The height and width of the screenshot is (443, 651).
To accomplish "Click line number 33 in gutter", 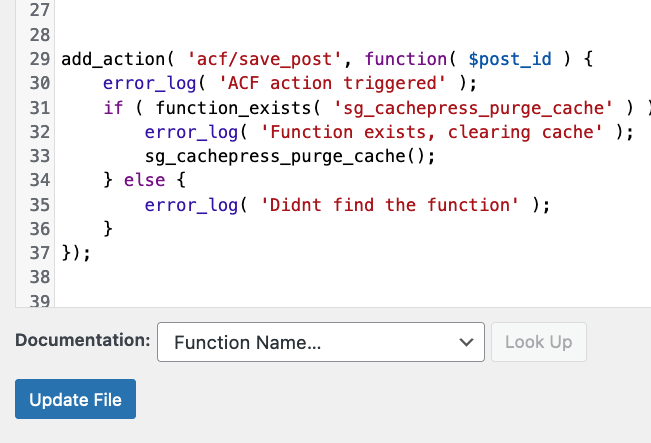I will click(x=40, y=157).
